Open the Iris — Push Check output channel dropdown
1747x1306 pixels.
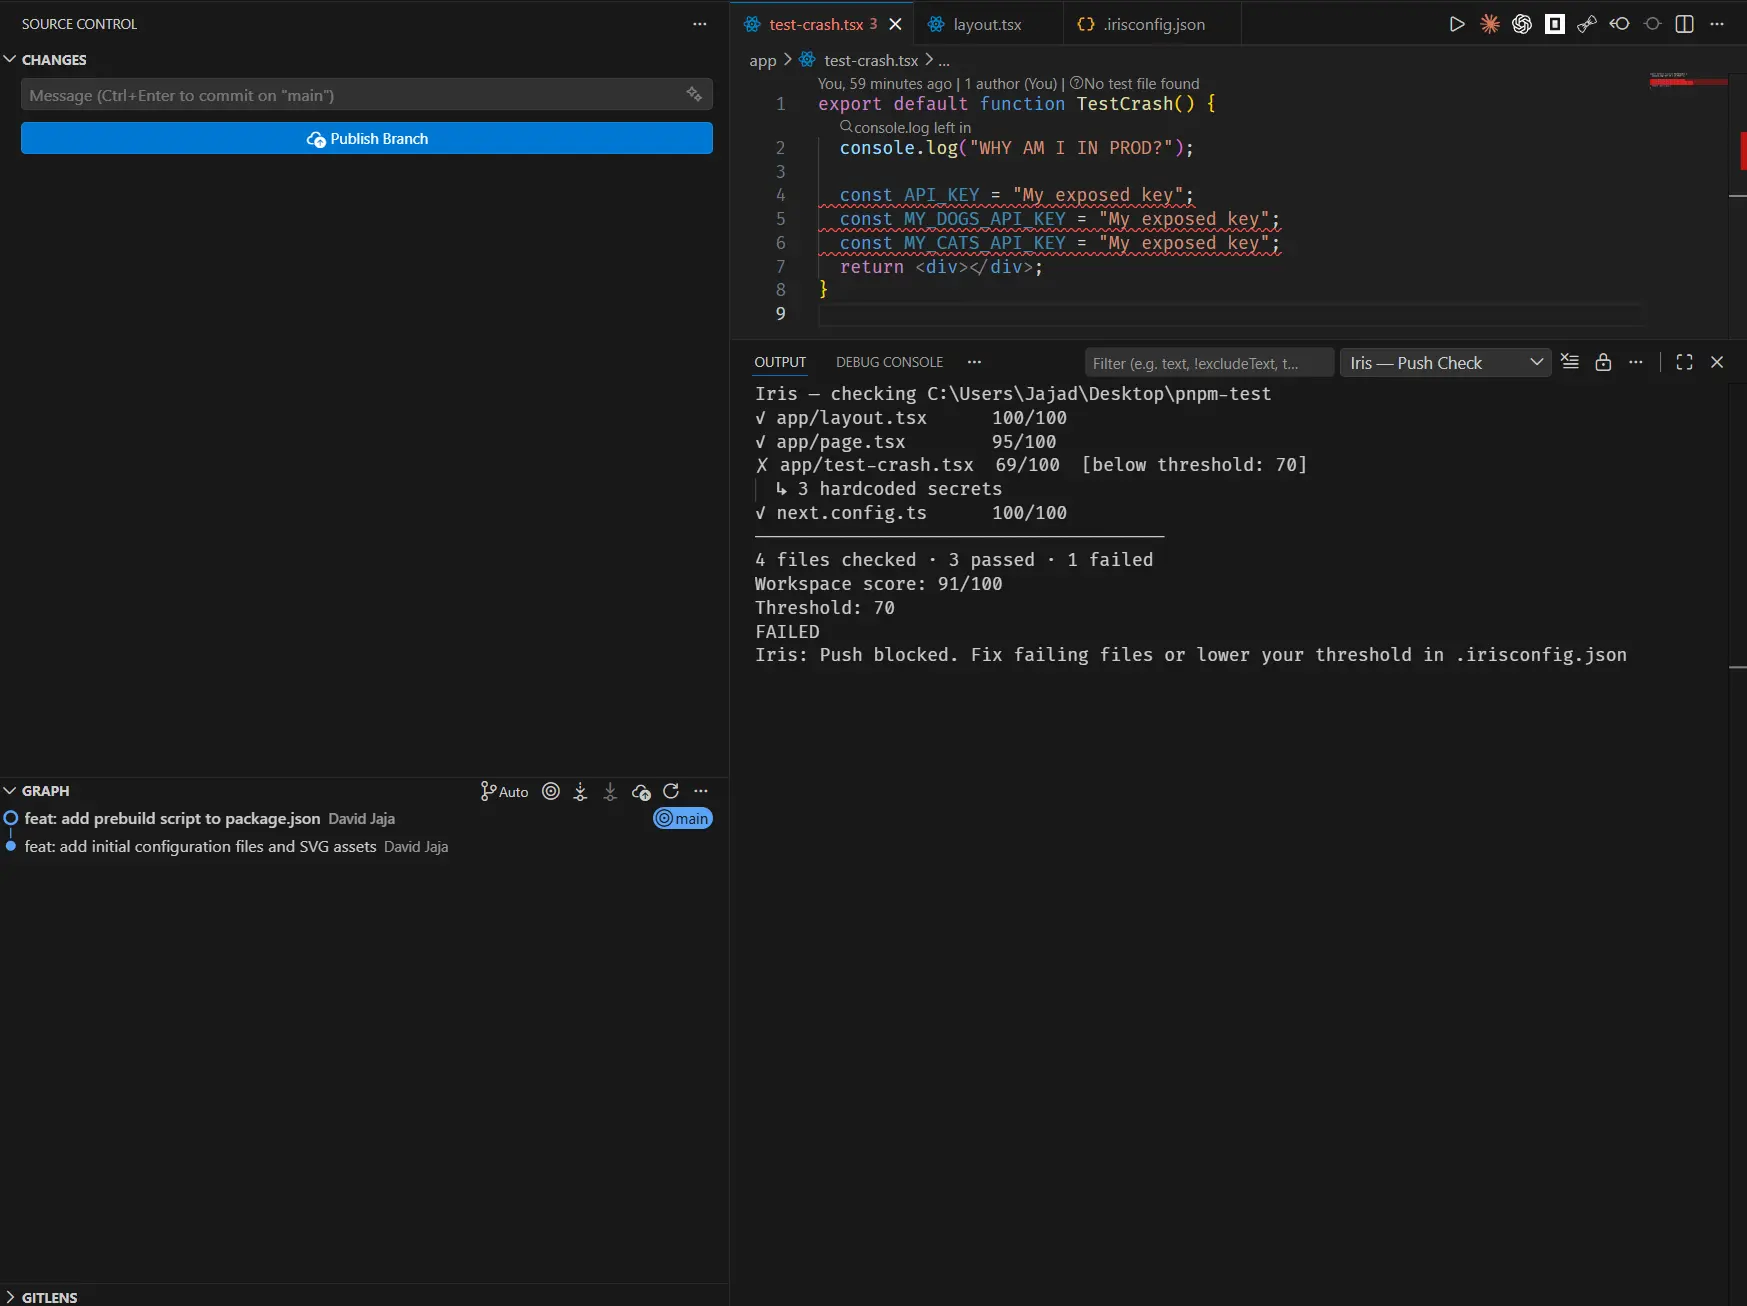point(1445,362)
